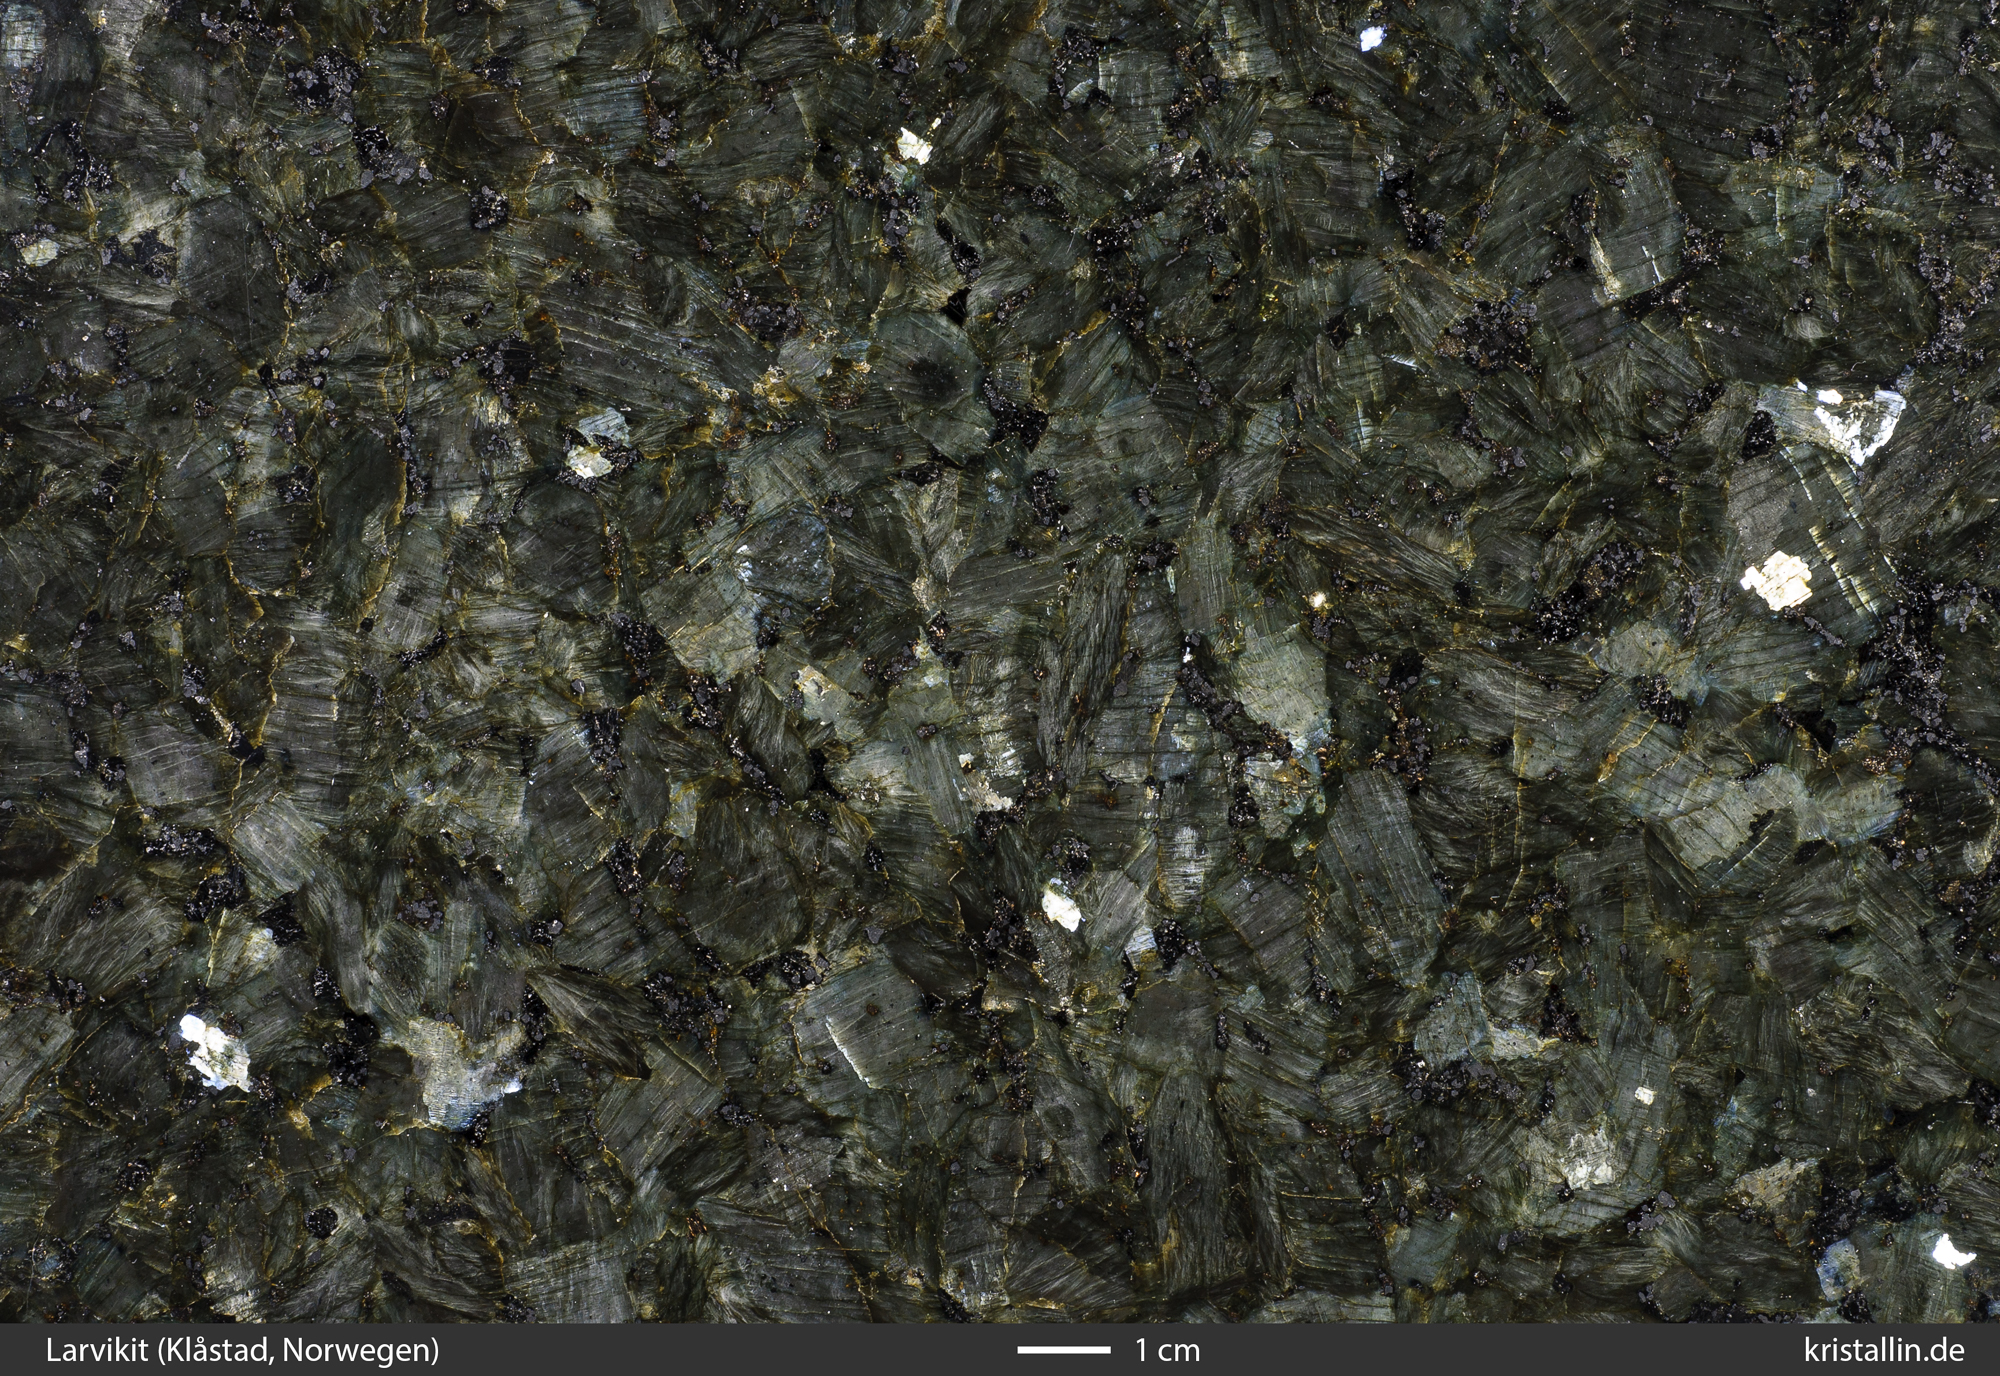Click the largest cream-white crystal at right
This screenshot has height=1376, width=2000.
pyautogui.click(x=1777, y=581)
